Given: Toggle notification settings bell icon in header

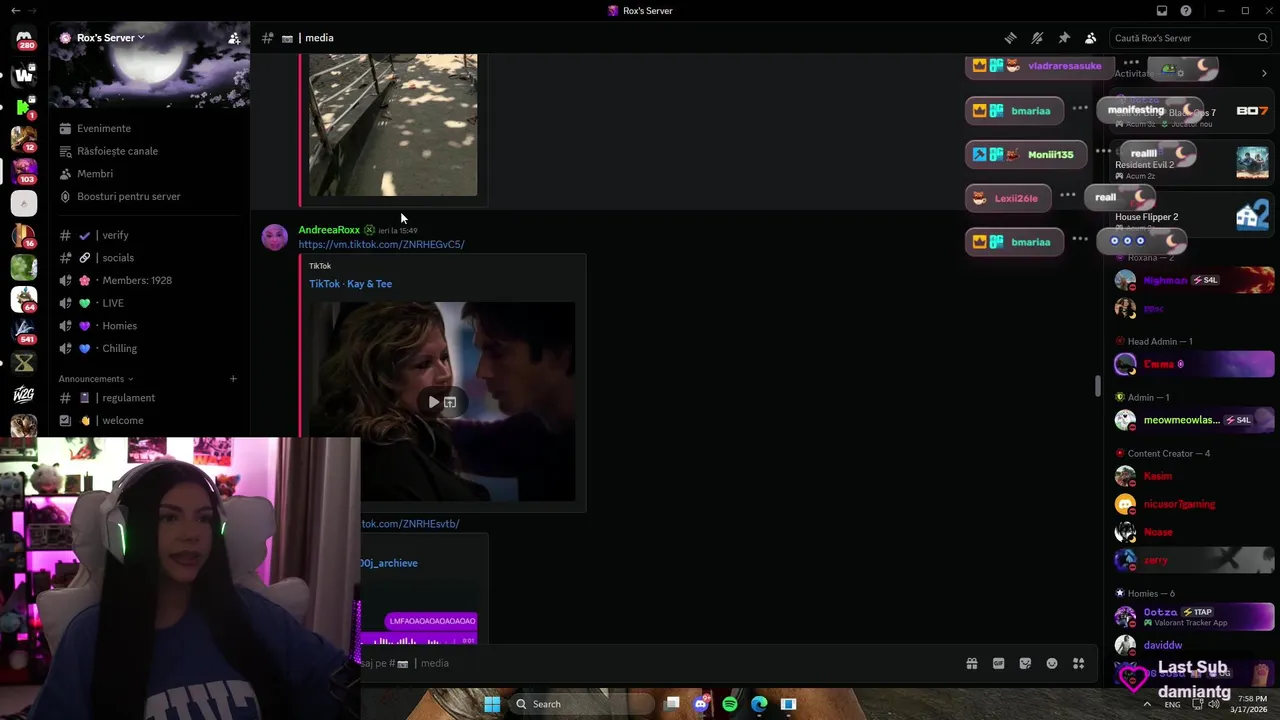Looking at the screenshot, I should (1037, 38).
